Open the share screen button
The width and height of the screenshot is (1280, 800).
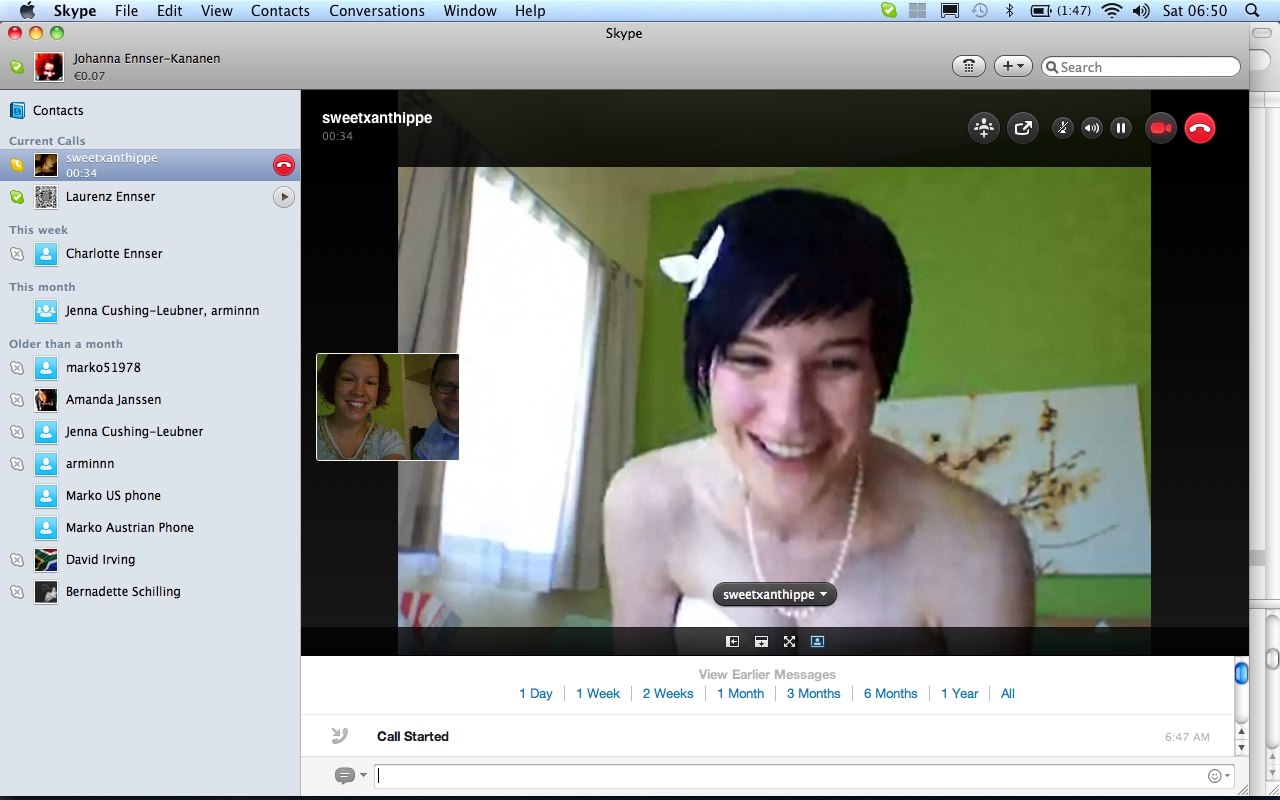coord(1023,128)
